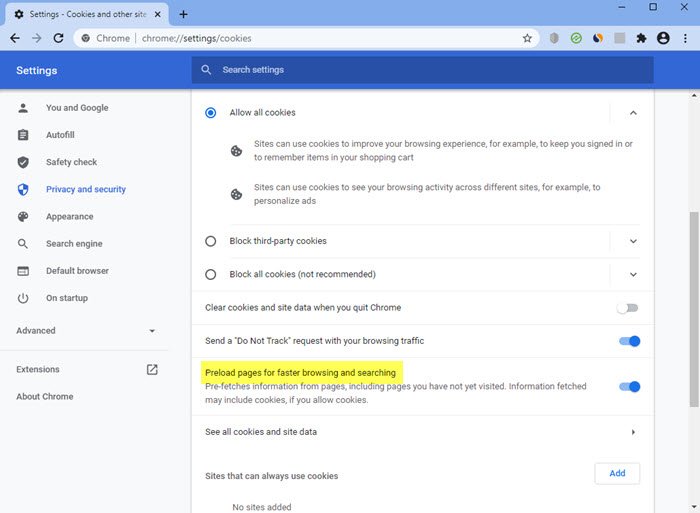Collapse the Allow all cookies details chevron
The height and width of the screenshot is (513, 700).
tap(633, 113)
